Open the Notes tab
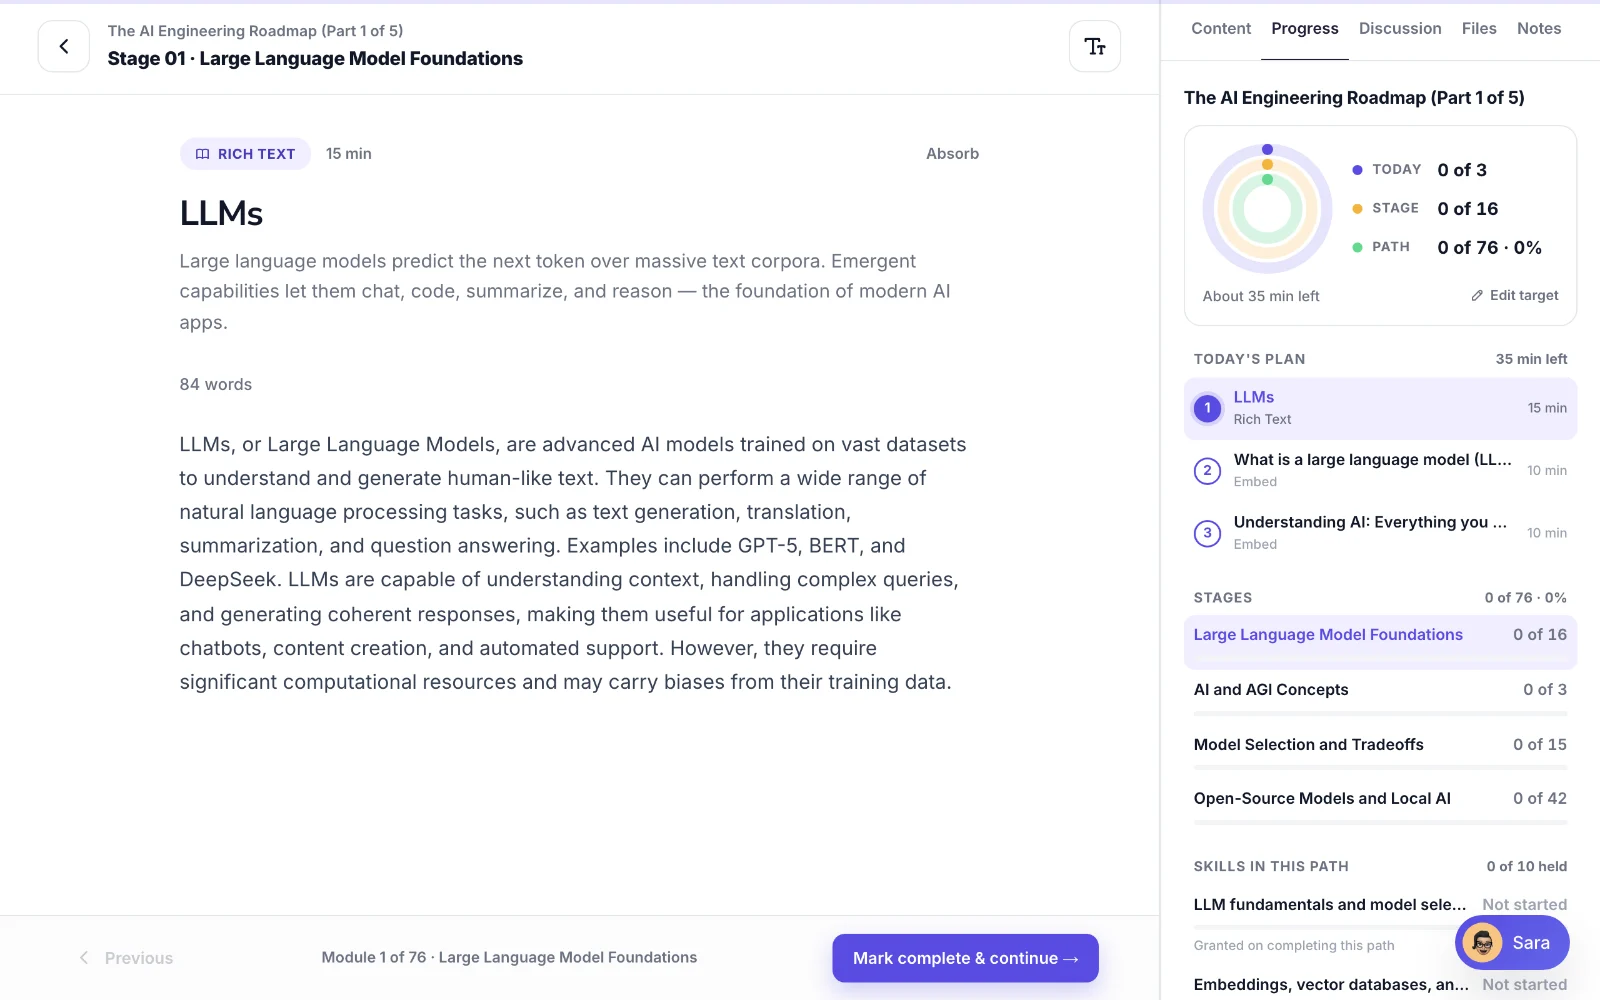This screenshot has height=1000, width=1600. pos(1539,29)
